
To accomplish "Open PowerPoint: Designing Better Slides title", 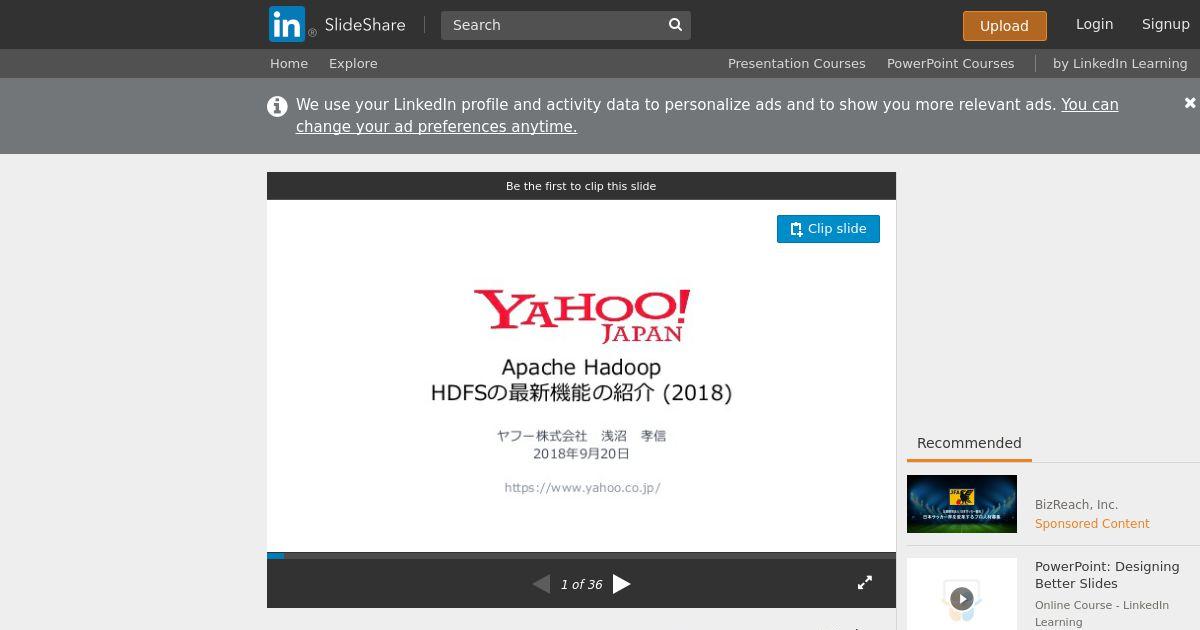I will click(1107, 575).
